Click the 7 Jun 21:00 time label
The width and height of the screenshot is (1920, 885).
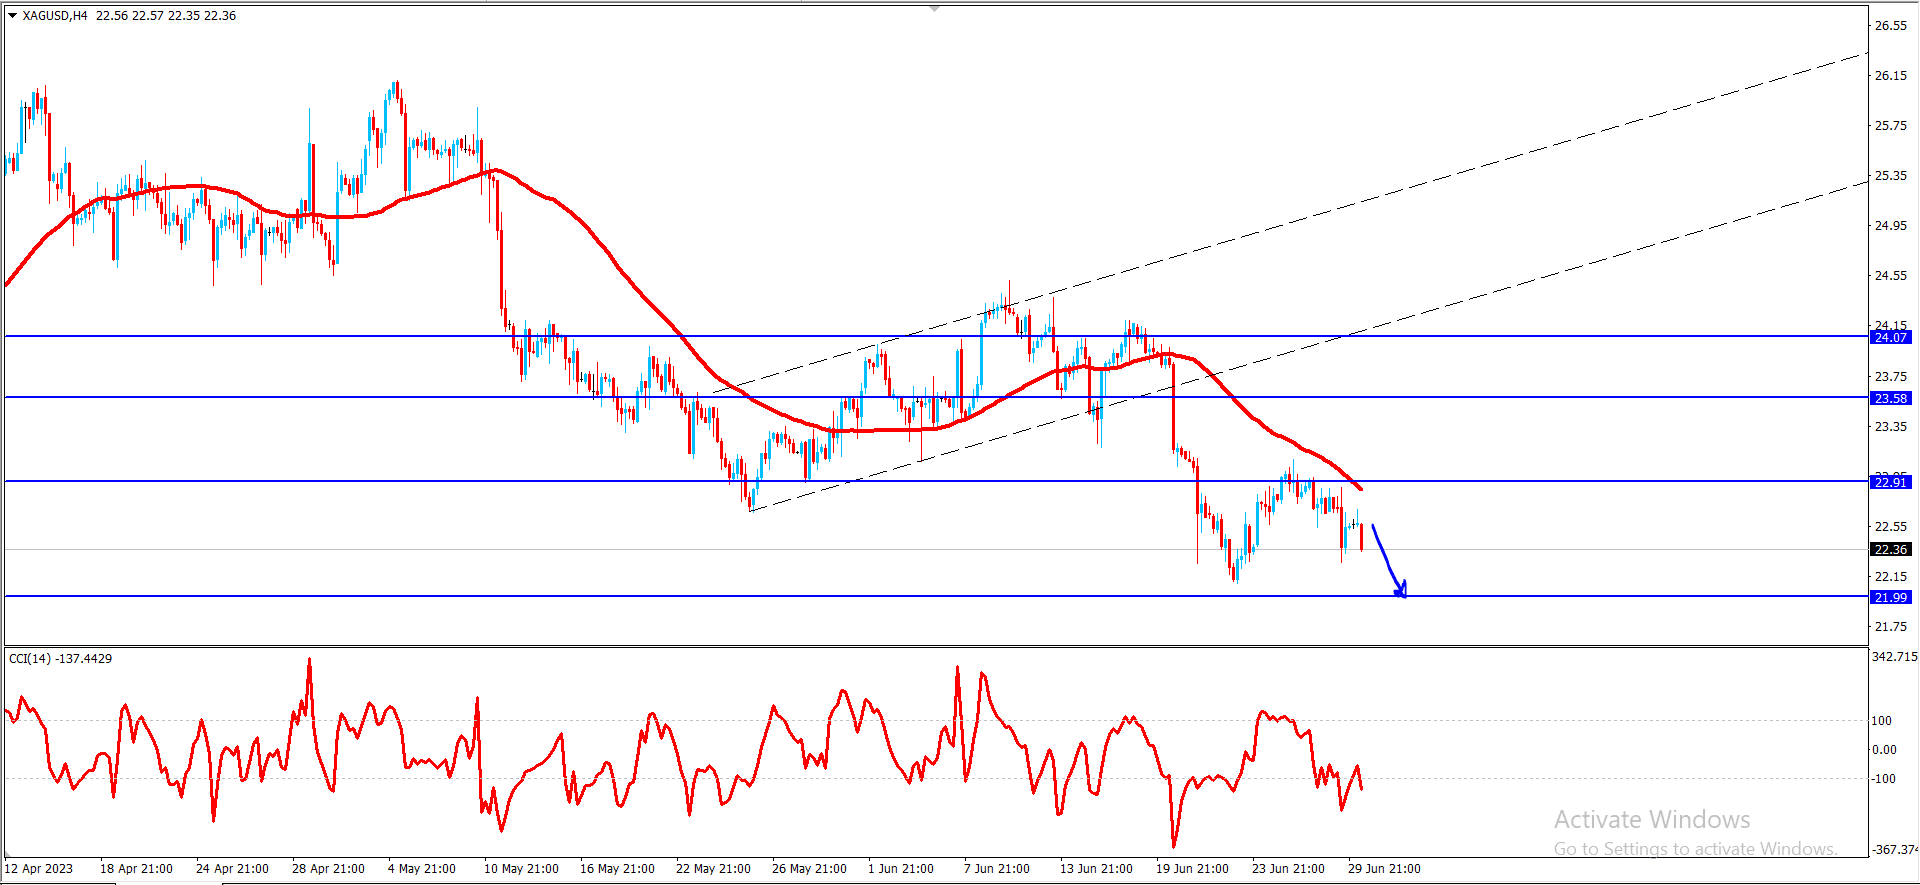pos(996,868)
